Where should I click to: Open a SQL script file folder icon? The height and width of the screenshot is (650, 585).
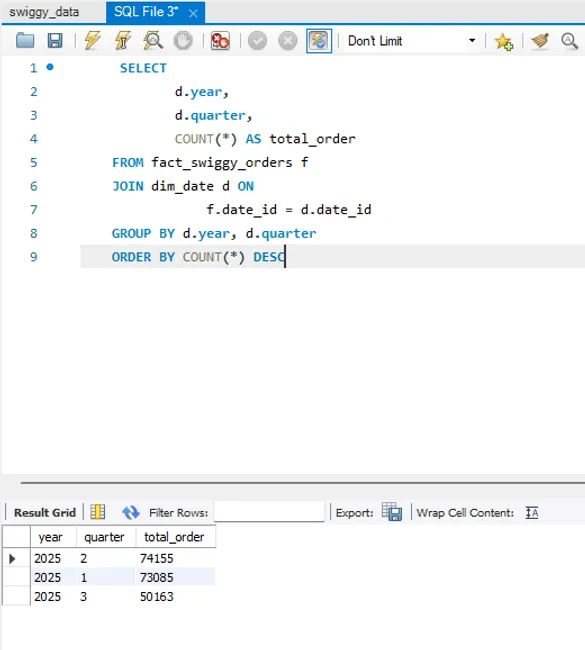pyautogui.click(x=25, y=41)
